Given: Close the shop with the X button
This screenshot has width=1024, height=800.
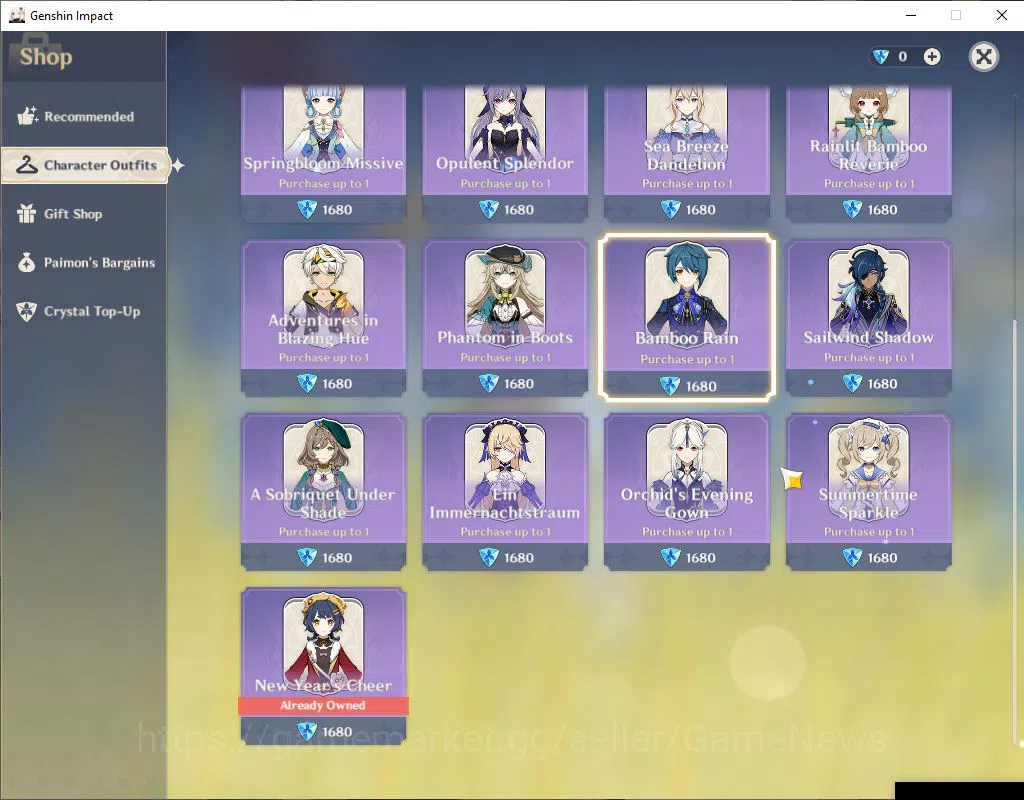Looking at the screenshot, I should point(984,57).
